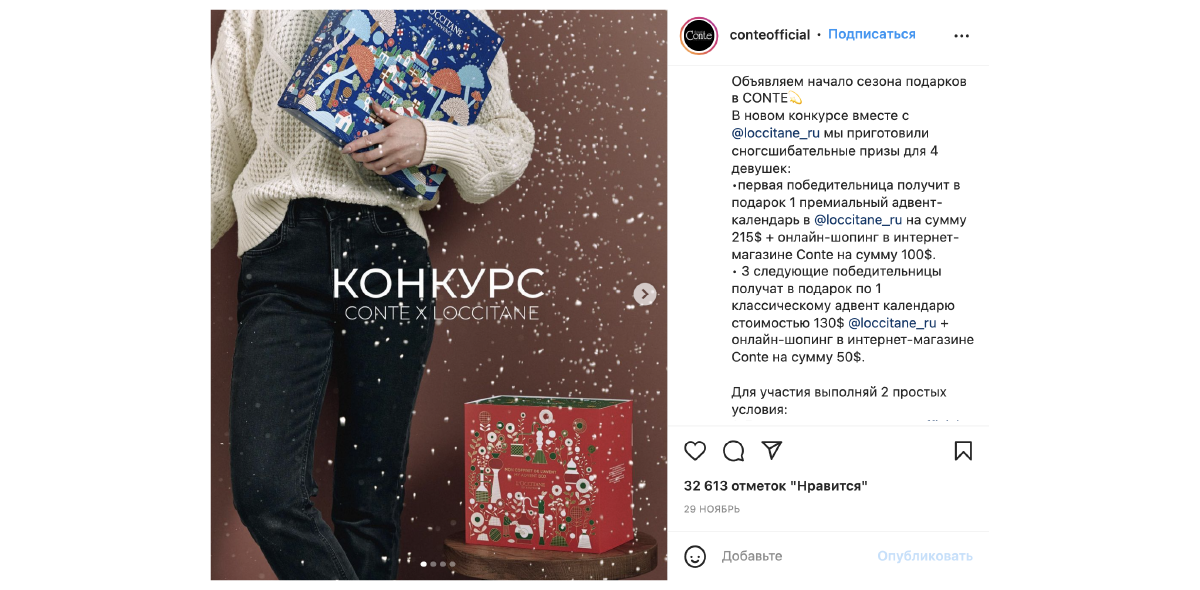Open the conteofficial profile link
The image size is (1200, 590).
click(769, 34)
